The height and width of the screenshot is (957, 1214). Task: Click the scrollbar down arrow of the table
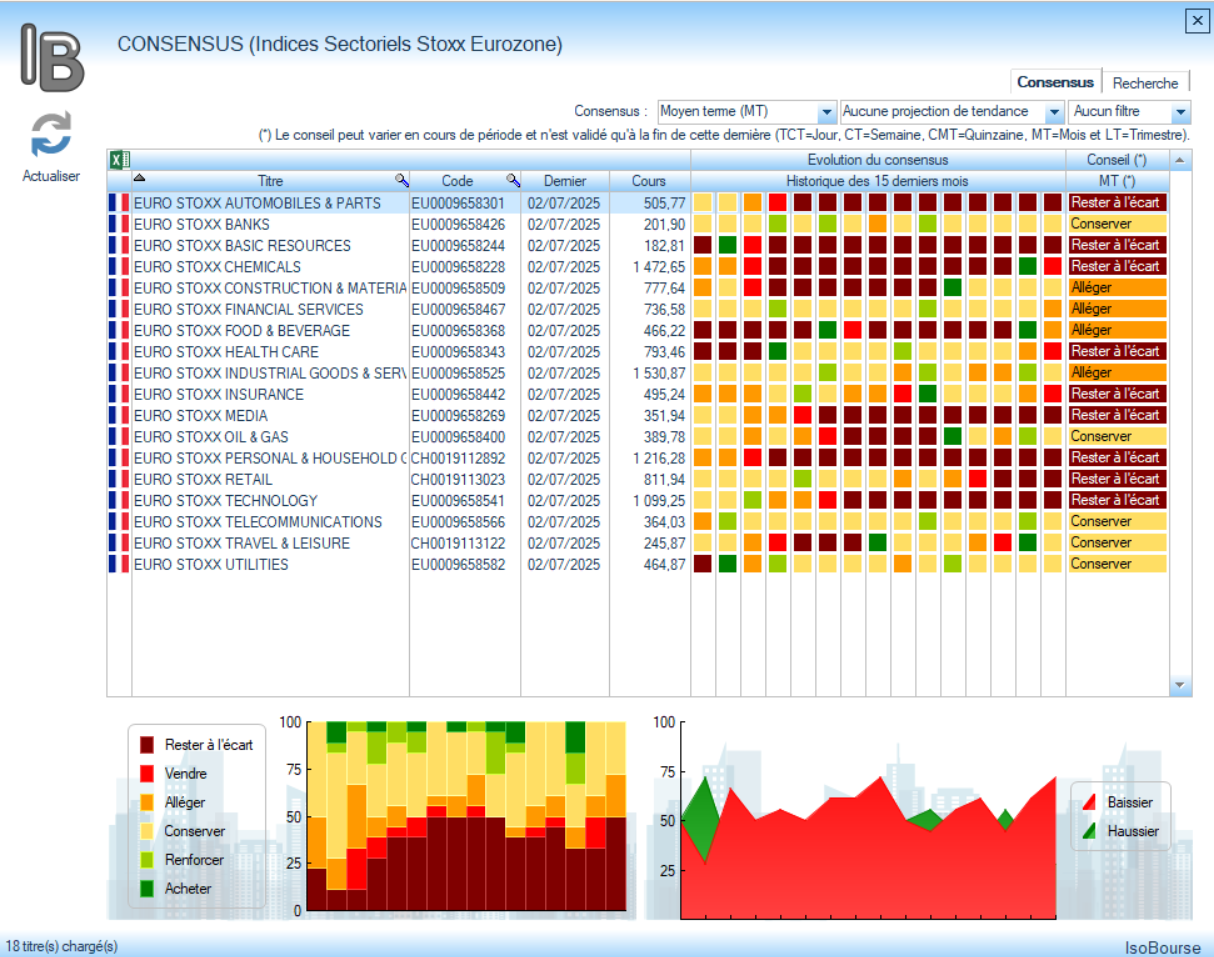1180,686
